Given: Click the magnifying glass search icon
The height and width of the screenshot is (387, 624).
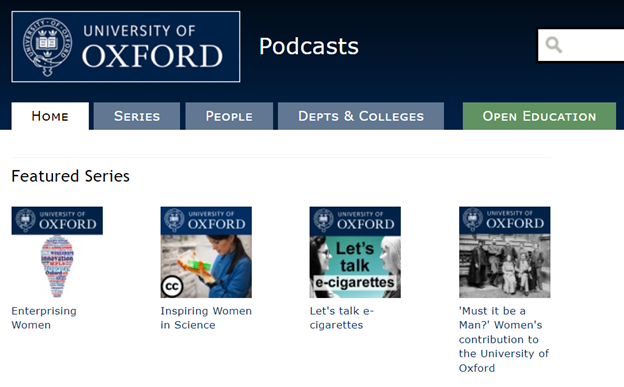Looking at the screenshot, I should (x=554, y=45).
